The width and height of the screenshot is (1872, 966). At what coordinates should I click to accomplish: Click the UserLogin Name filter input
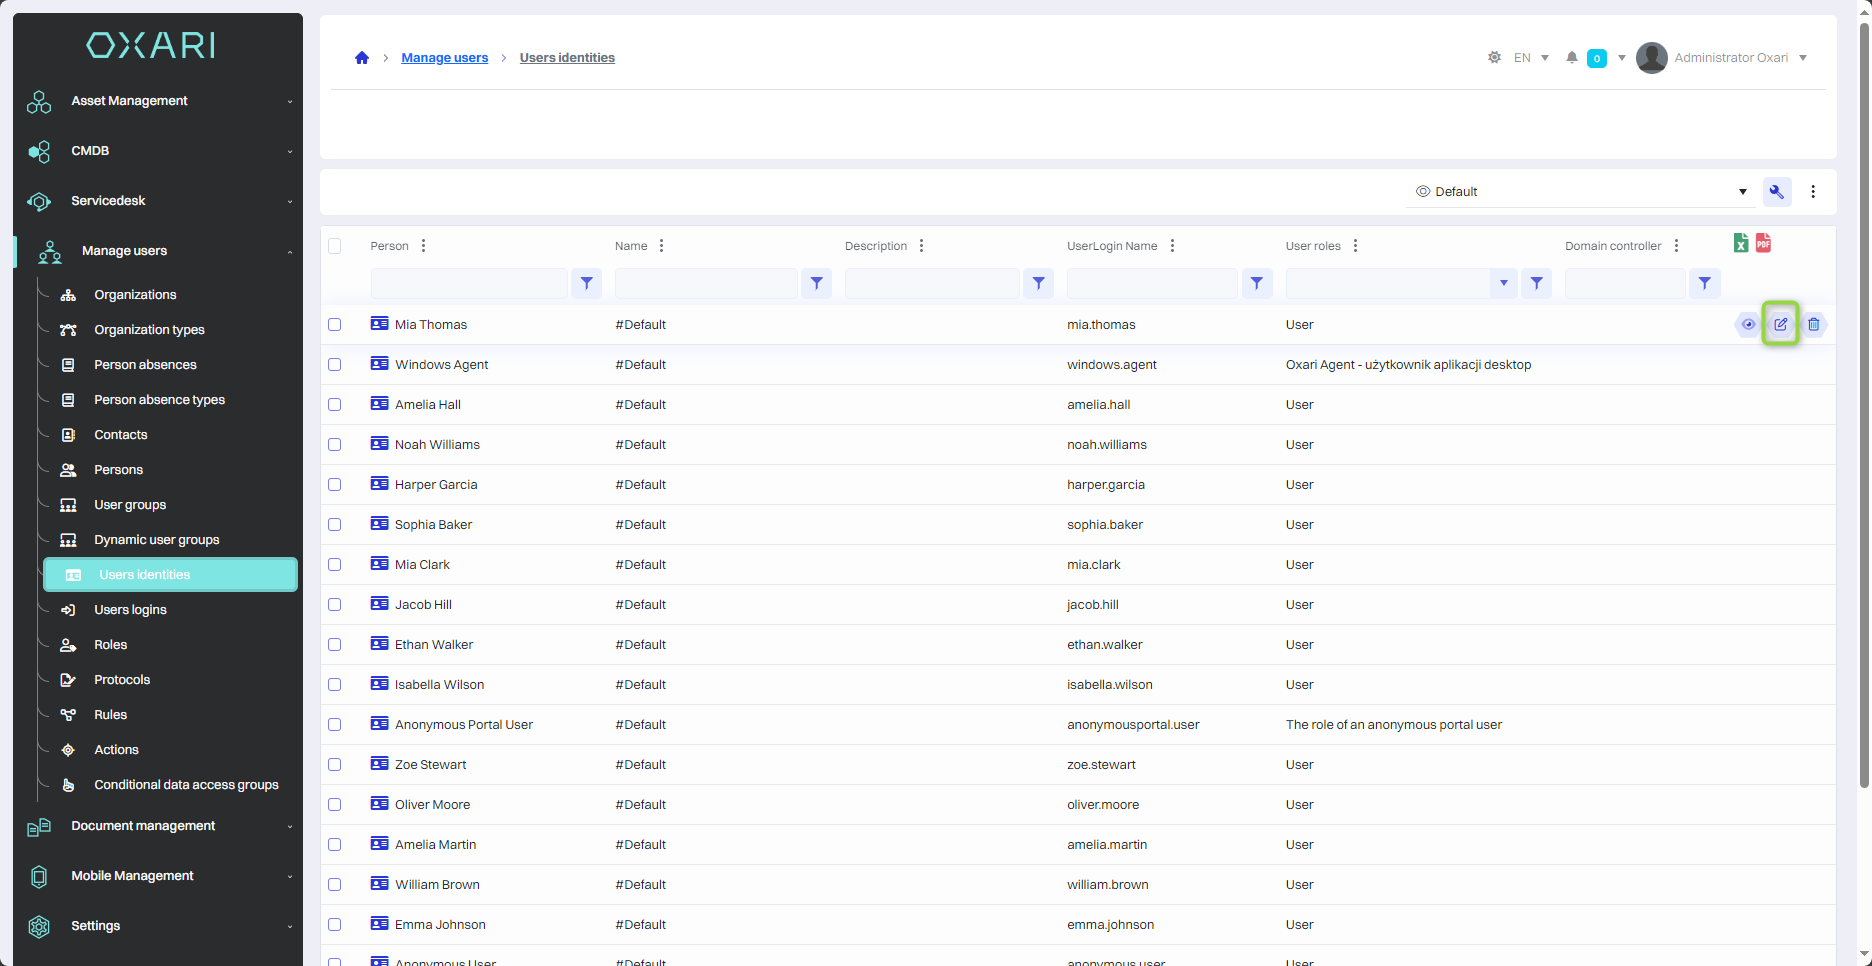1152,284
